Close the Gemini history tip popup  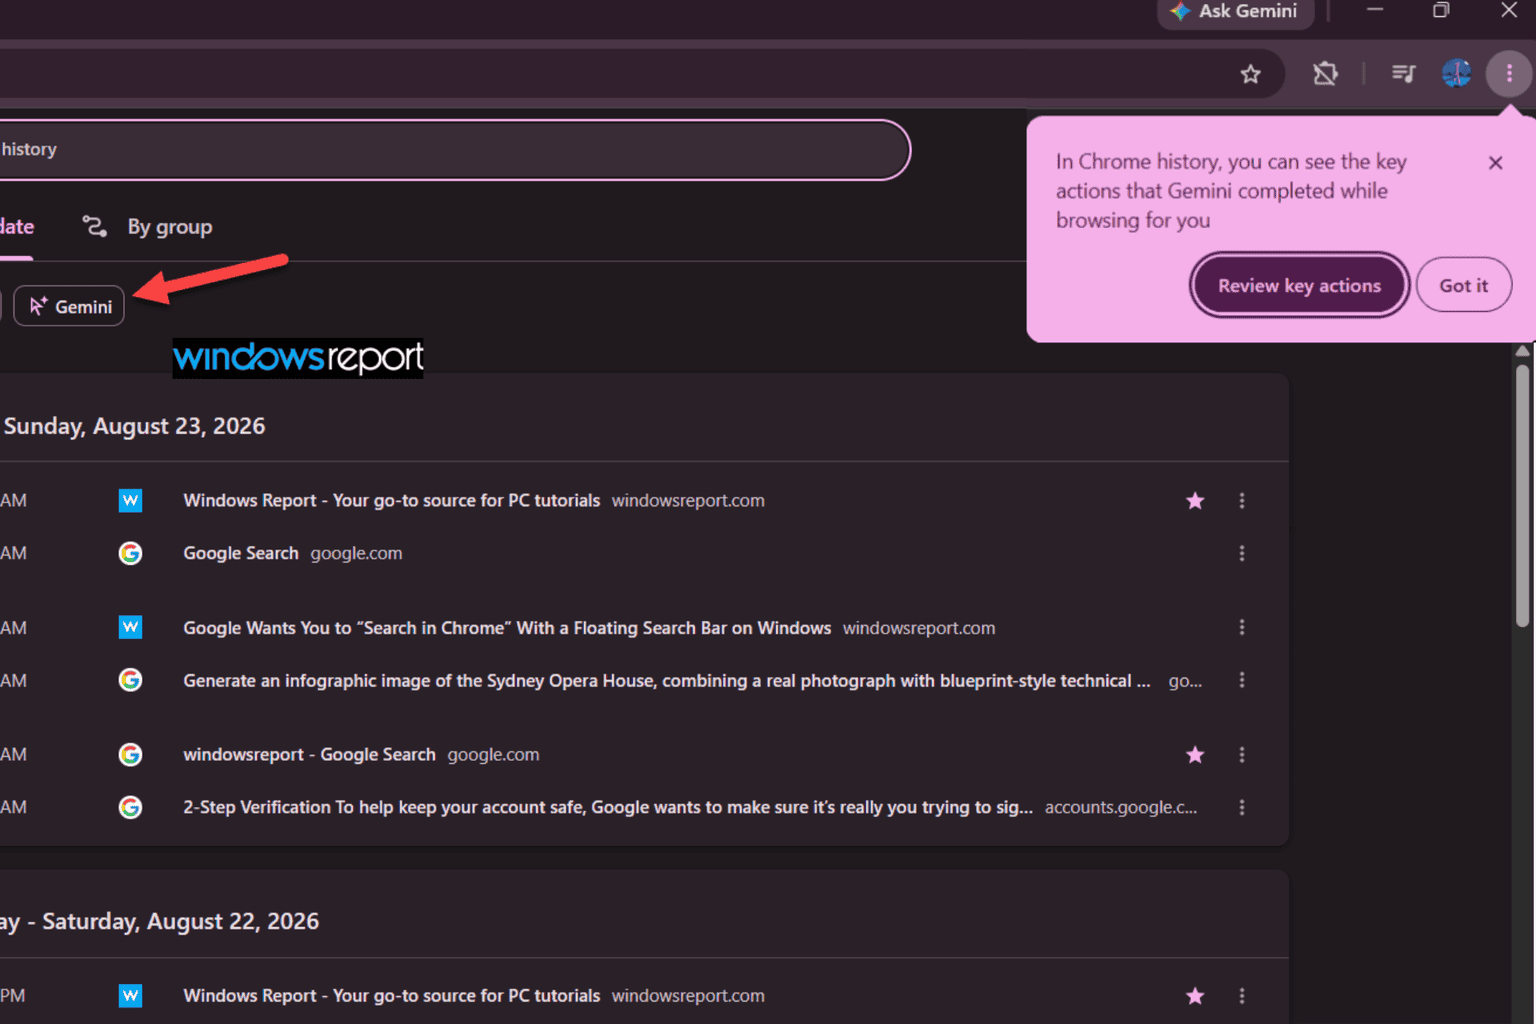click(1495, 162)
